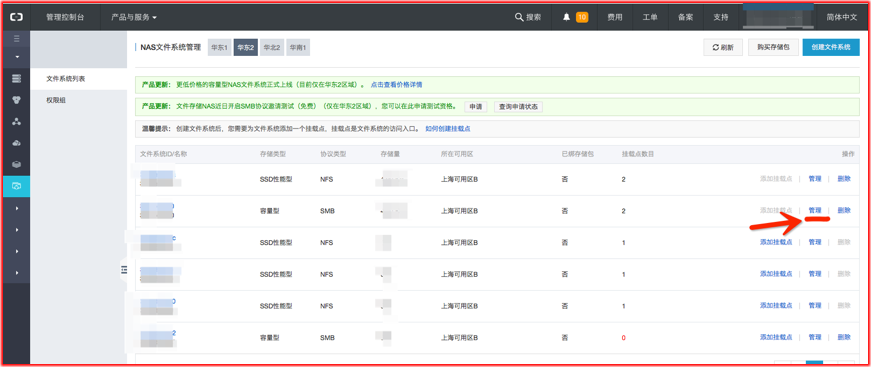The image size is (871, 367).
Task: Click 管理 for the SMB row with 2 mount points
Action: click(x=814, y=210)
